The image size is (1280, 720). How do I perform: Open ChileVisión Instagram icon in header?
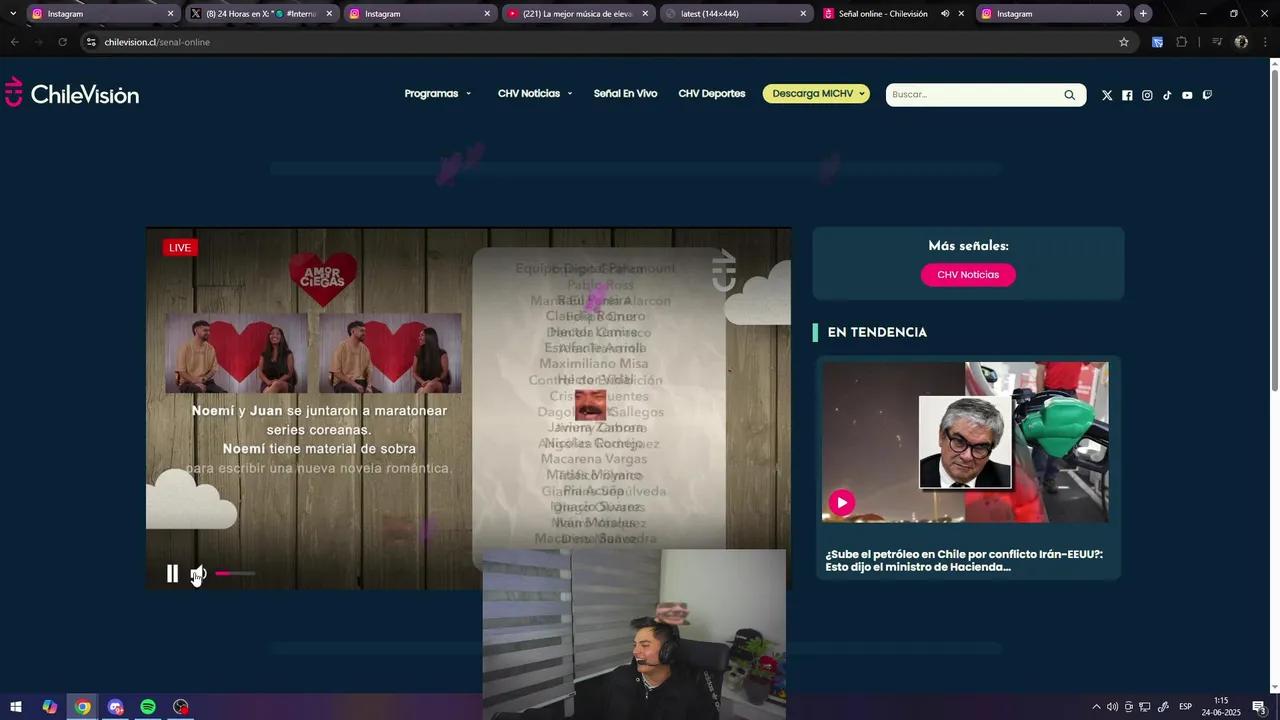click(x=1147, y=95)
